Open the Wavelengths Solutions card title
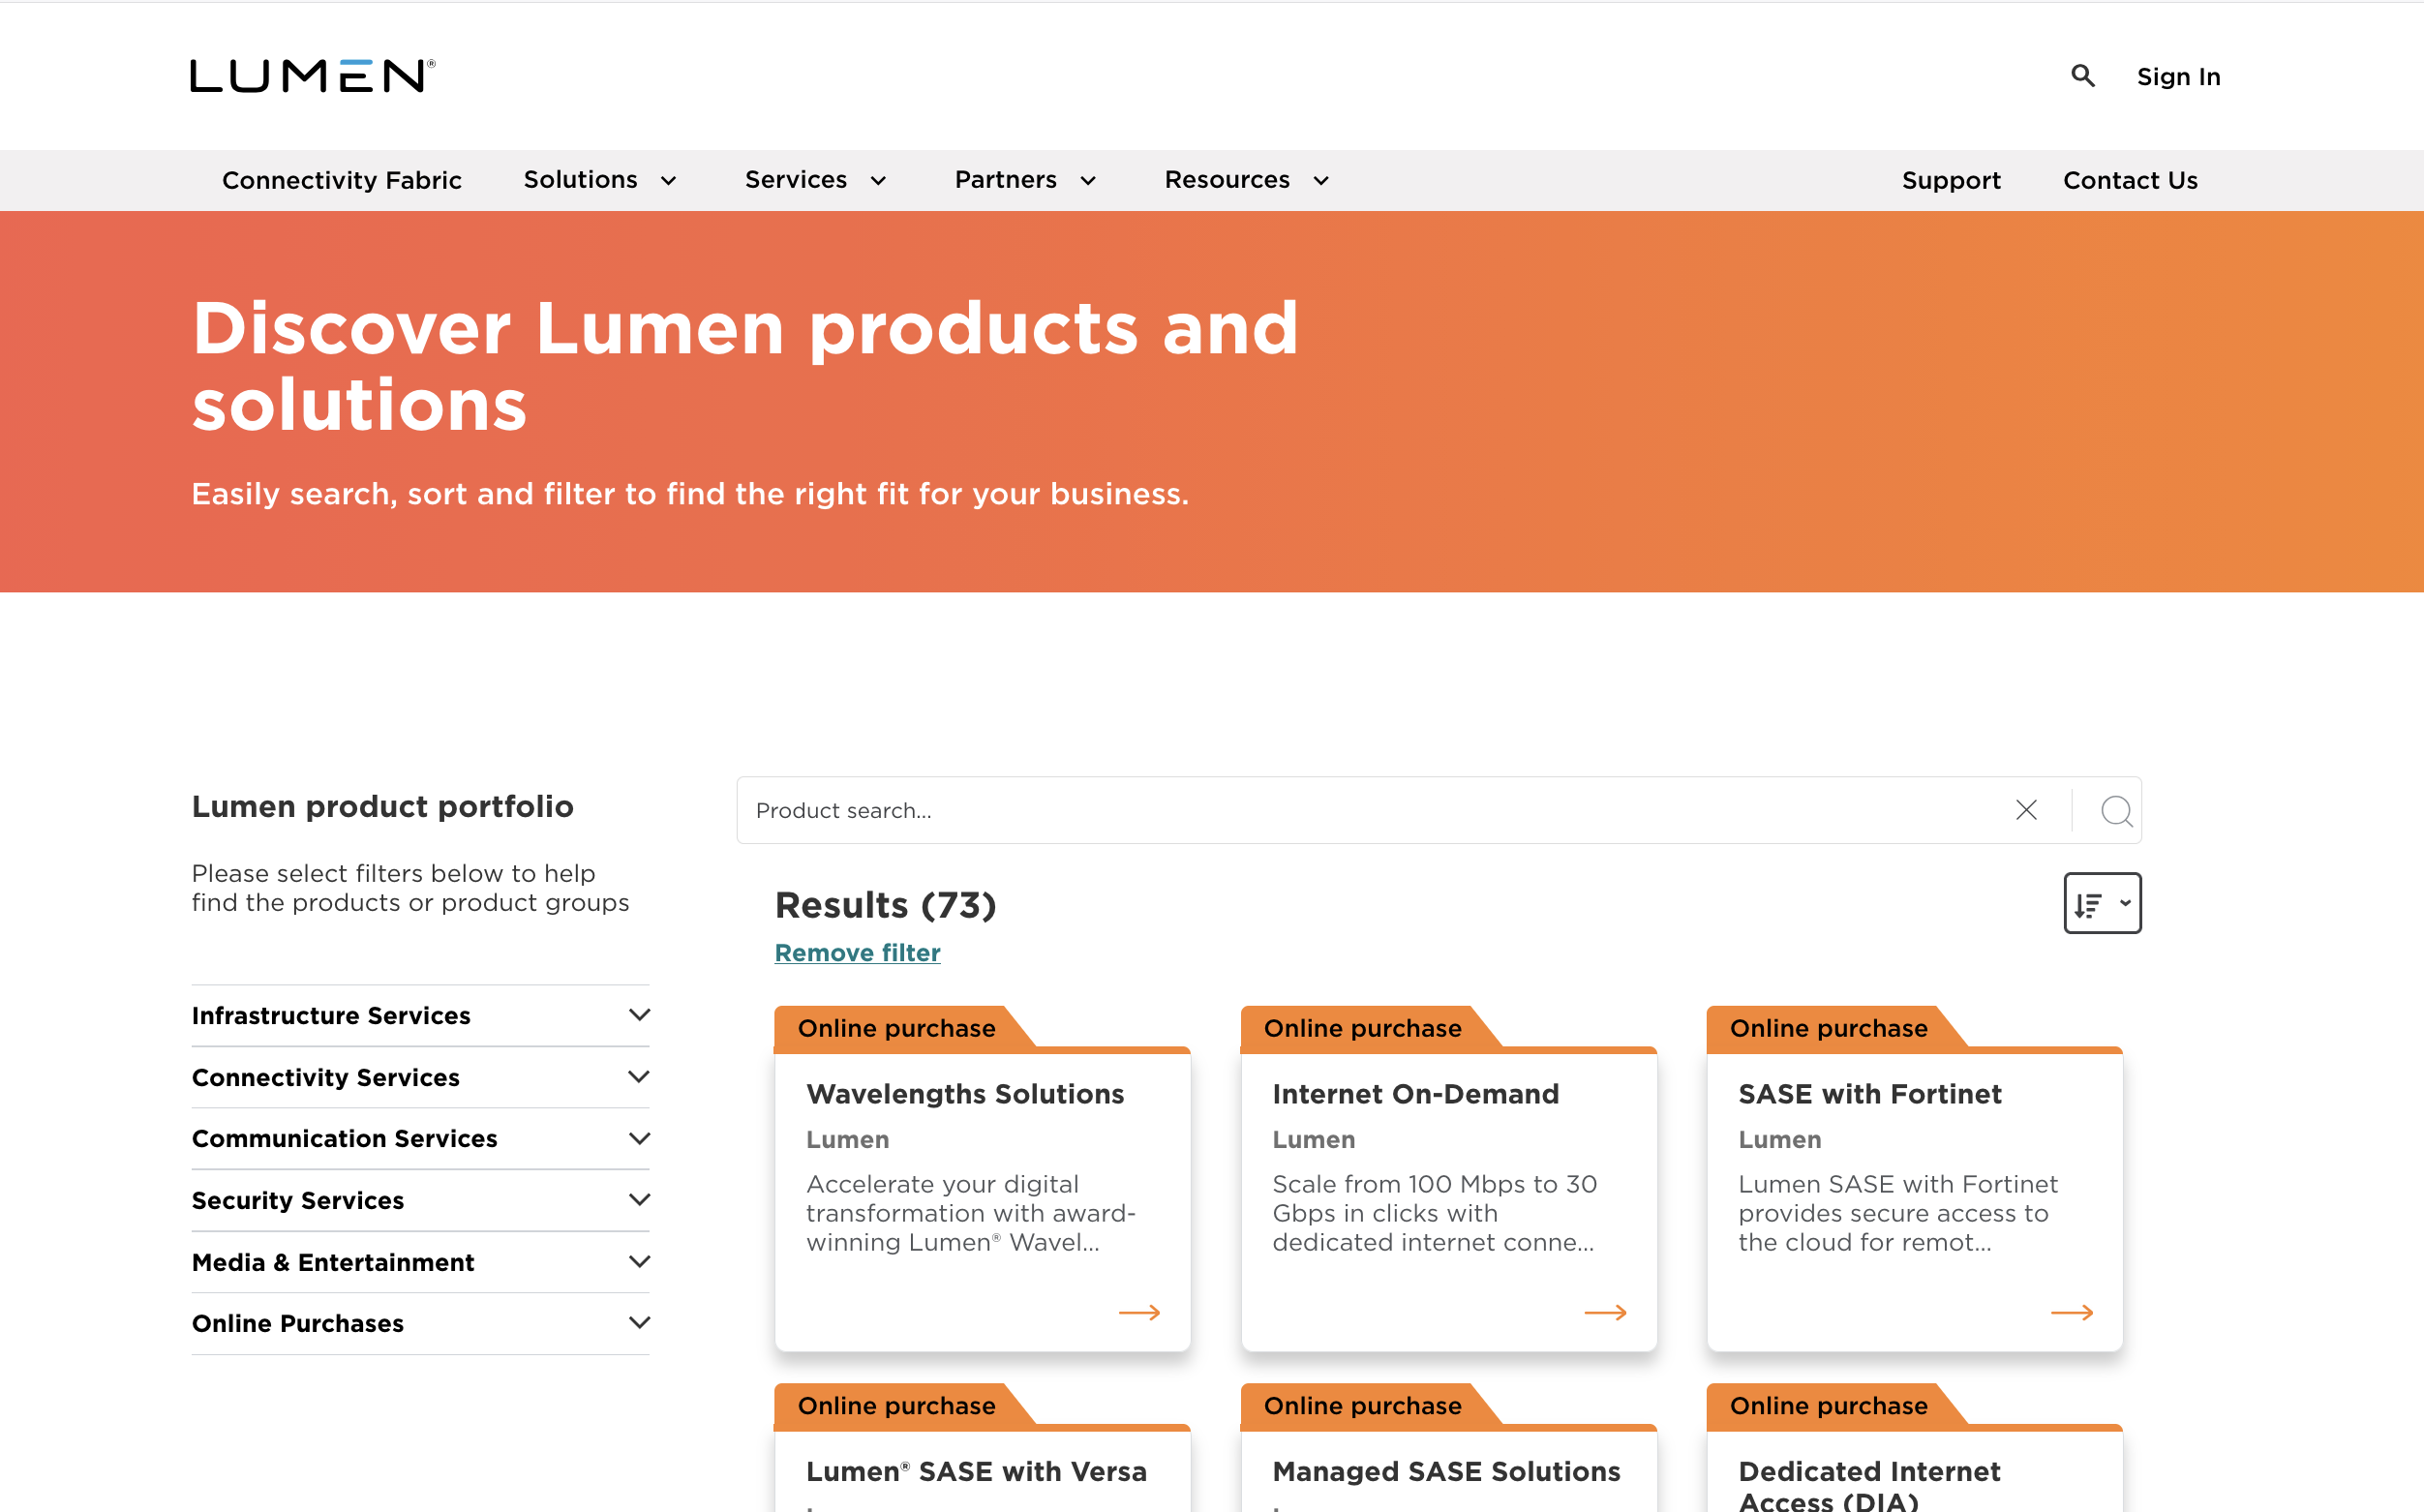2424x1512 pixels. point(965,1094)
